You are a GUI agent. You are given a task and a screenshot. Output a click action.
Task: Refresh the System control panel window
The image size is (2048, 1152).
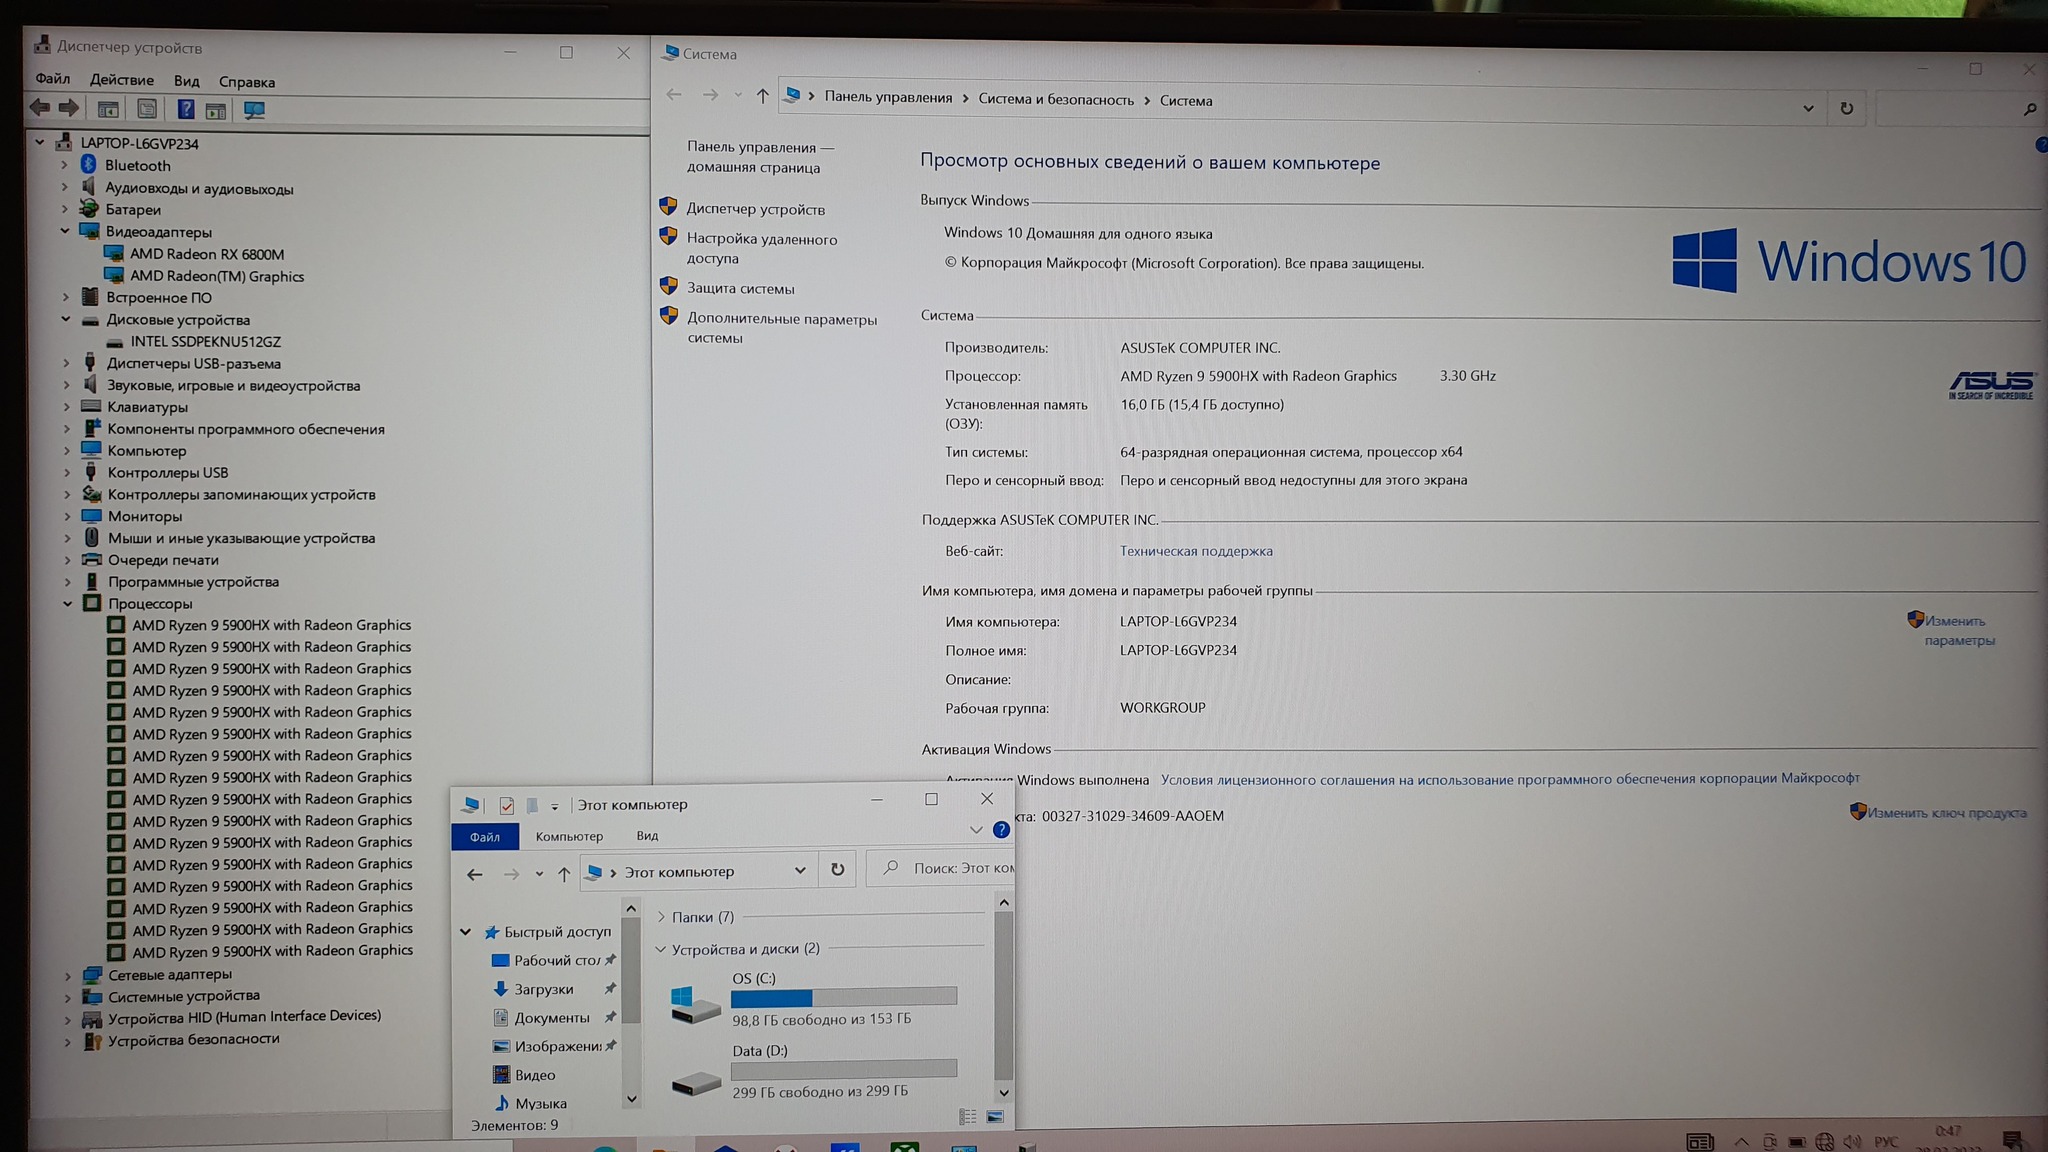[1846, 108]
